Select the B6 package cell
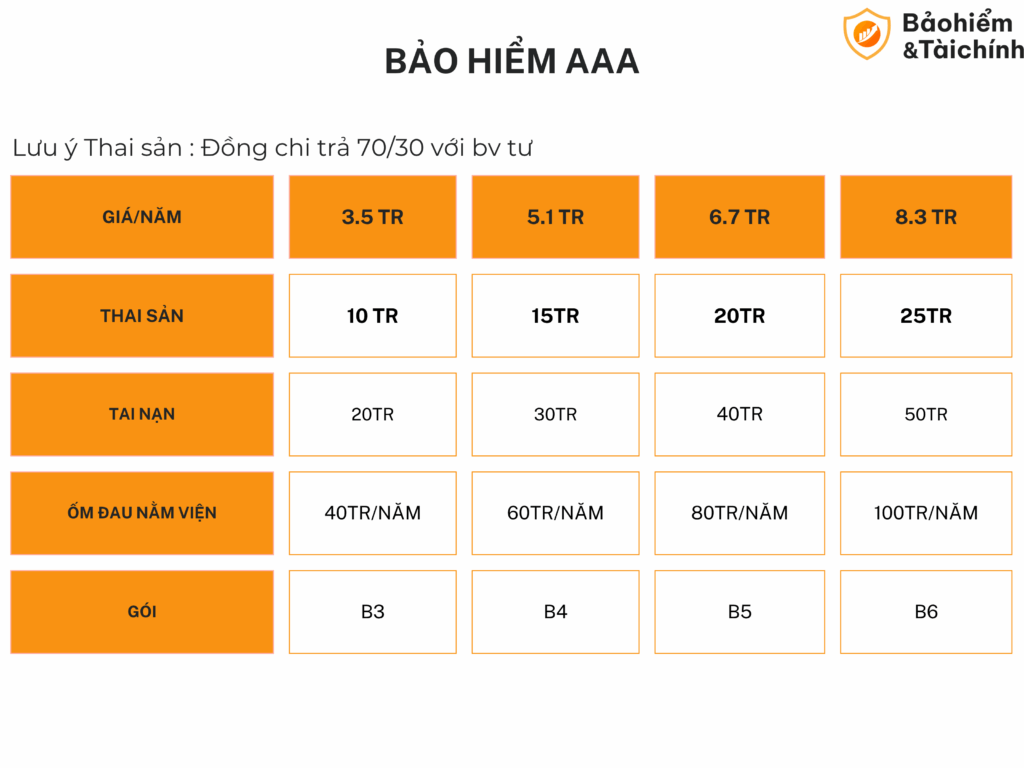This screenshot has width=1024, height=768. (x=926, y=611)
